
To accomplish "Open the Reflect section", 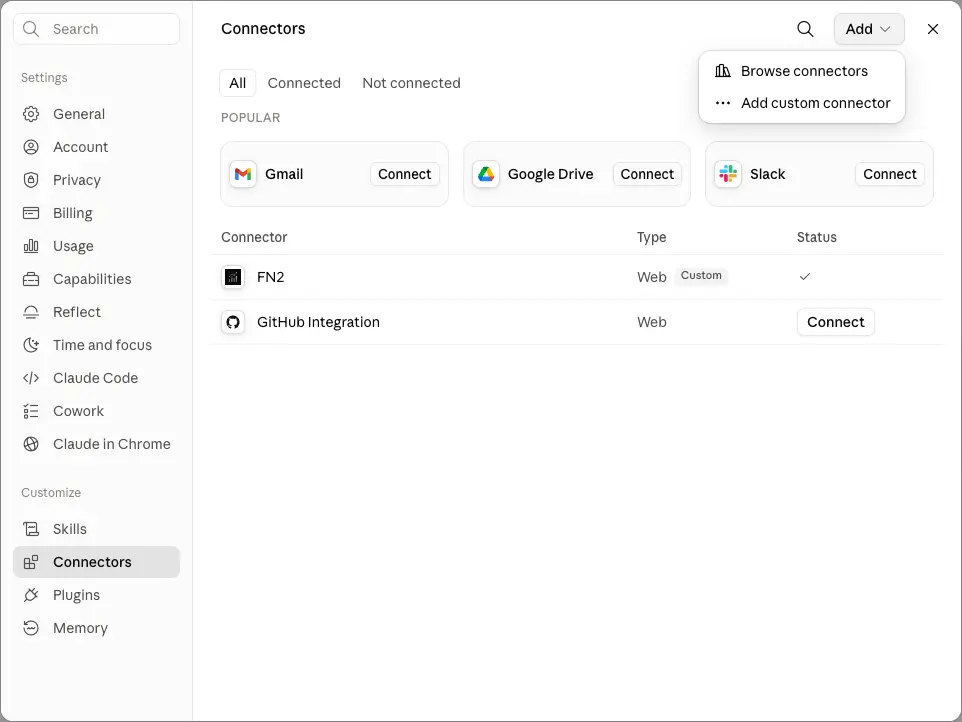I will [x=96, y=312].
